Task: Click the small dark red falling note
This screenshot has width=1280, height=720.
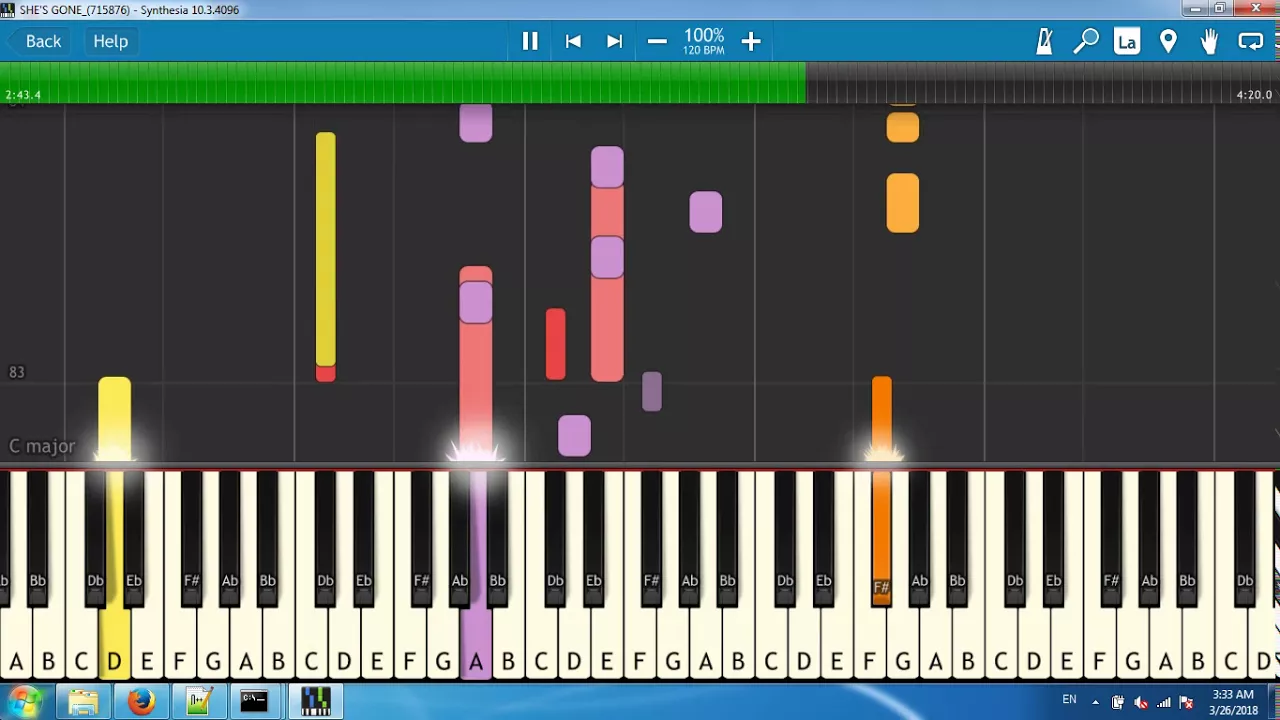Action: (555, 344)
